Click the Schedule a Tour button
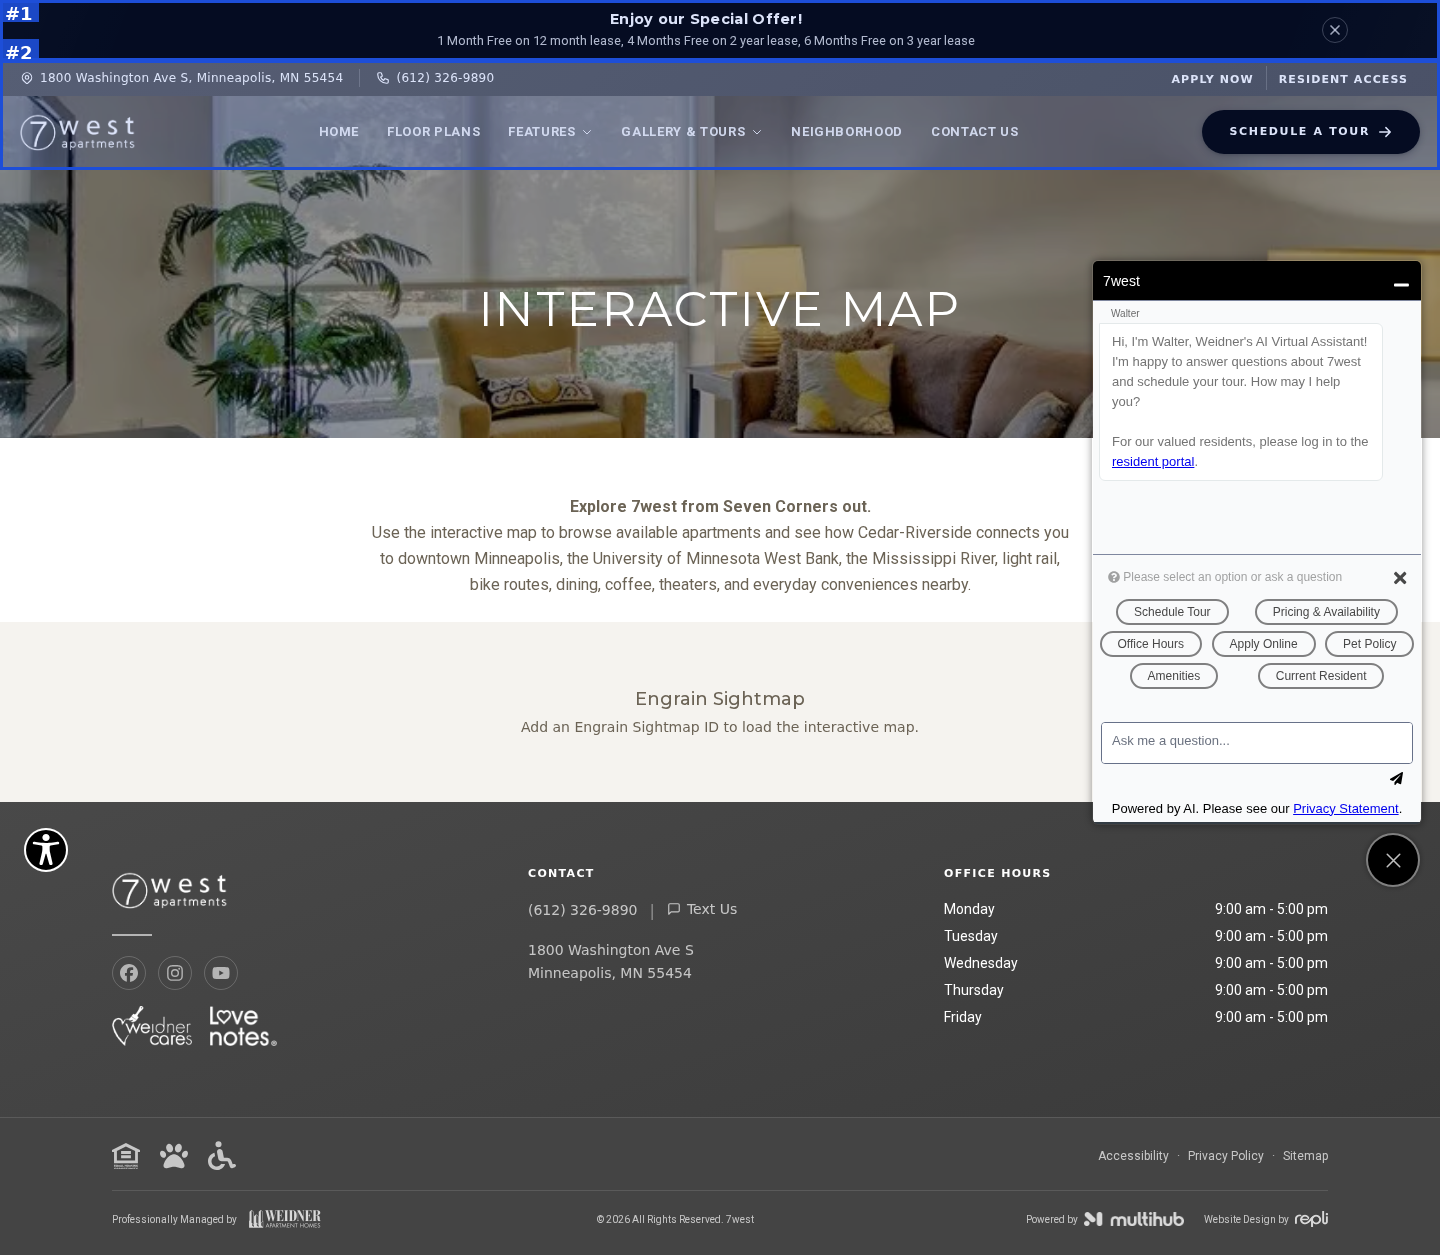Viewport: 1440px width, 1255px height. pyautogui.click(x=1311, y=132)
